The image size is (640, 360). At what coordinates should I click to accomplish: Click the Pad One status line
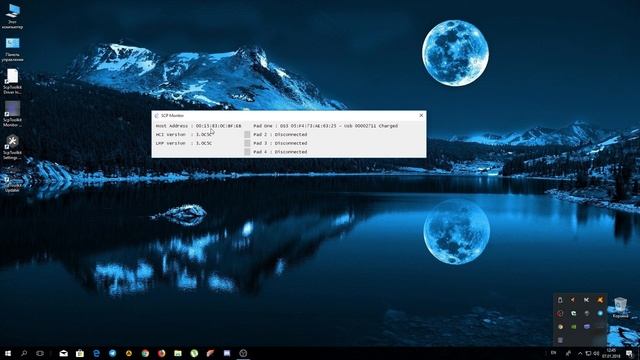coord(325,126)
